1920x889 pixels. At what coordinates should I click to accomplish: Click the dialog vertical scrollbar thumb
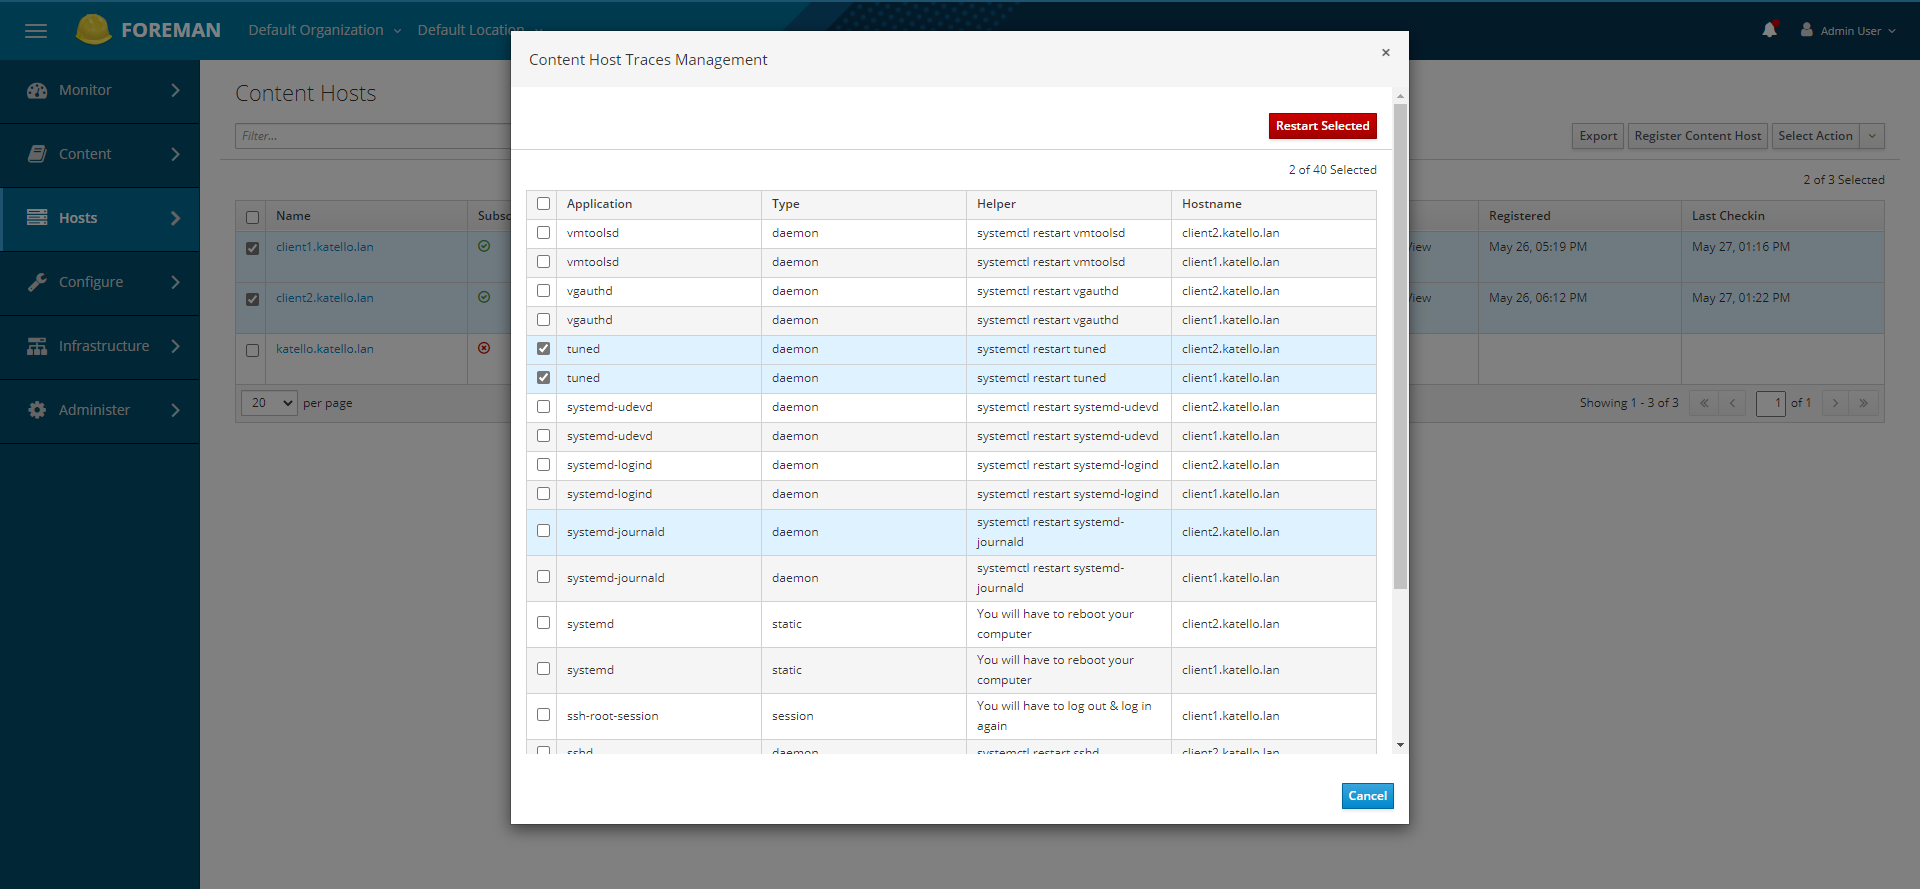click(x=1400, y=345)
